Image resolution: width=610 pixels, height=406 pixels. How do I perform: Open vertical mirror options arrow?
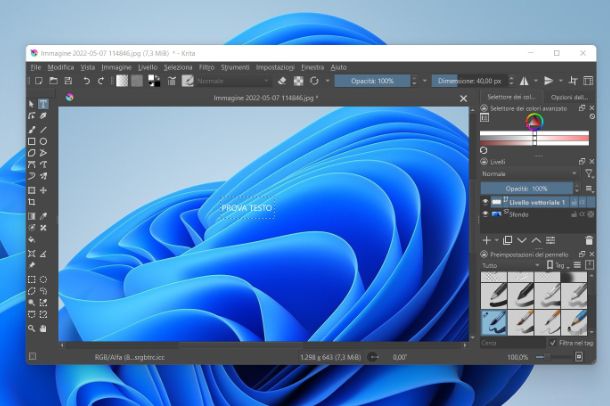561,80
